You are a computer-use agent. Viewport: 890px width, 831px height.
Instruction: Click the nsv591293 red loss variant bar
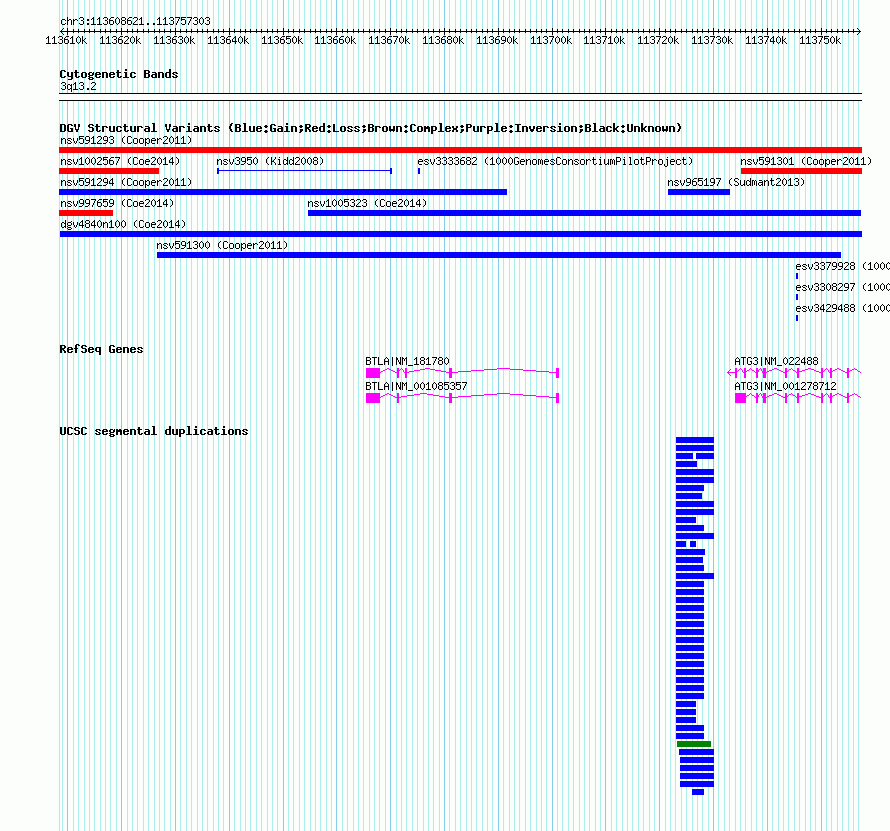[460, 150]
